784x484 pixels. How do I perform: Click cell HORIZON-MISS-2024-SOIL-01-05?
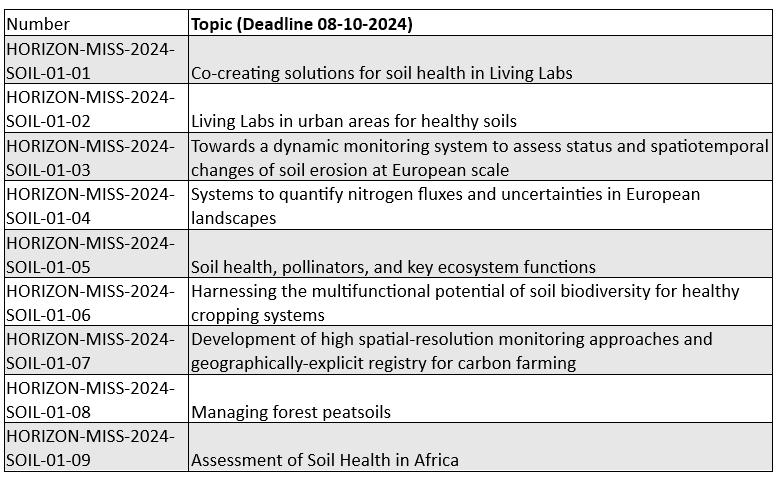coord(96,254)
